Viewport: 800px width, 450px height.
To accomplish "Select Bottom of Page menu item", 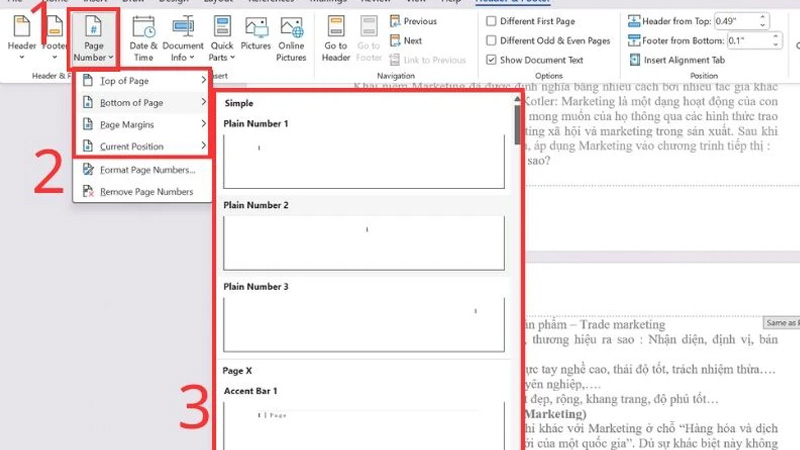I will click(x=143, y=102).
